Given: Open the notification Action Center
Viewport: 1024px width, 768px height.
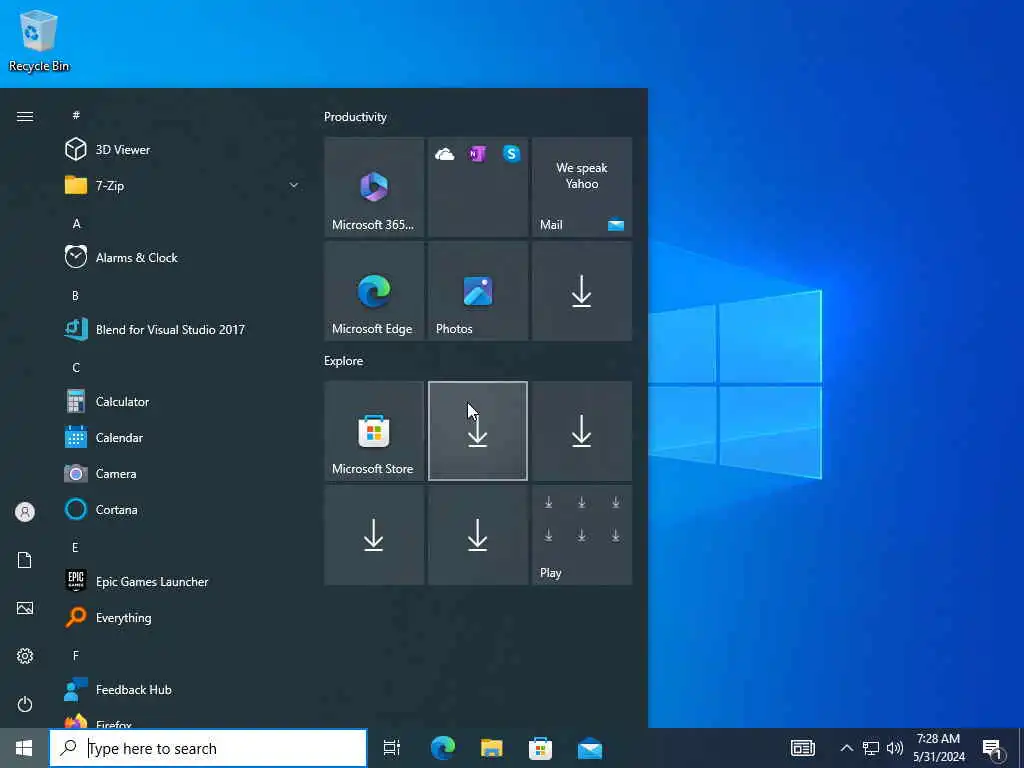Looking at the screenshot, I should click(x=993, y=748).
